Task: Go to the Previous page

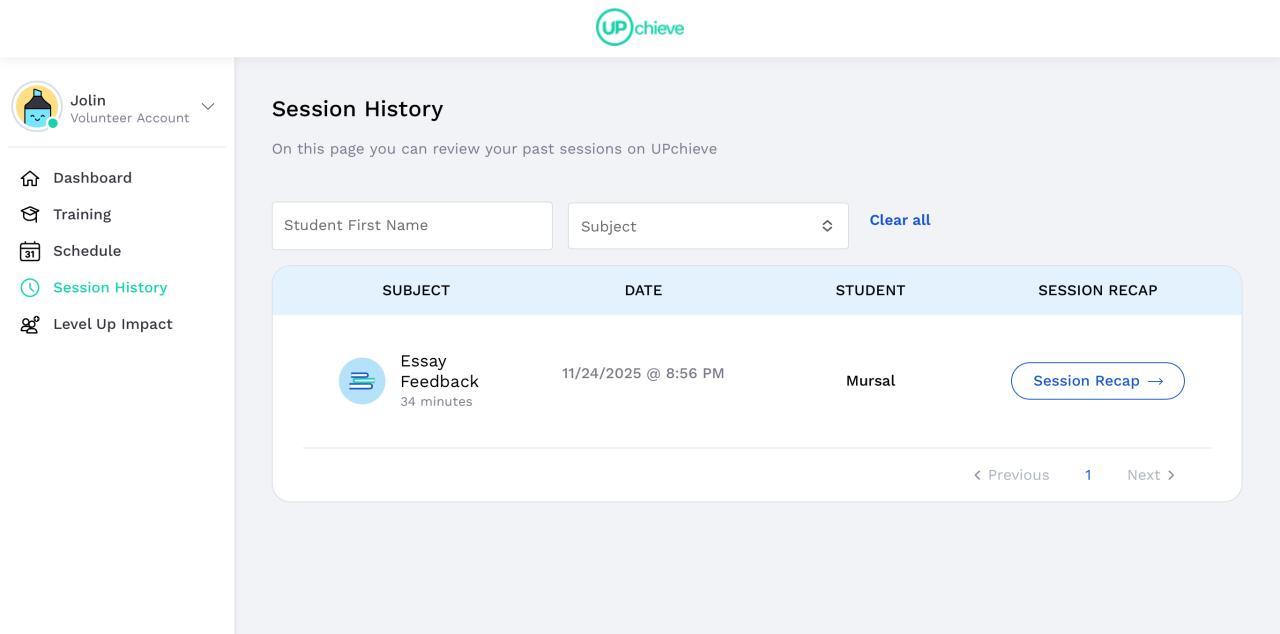Action: pos(1011,475)
